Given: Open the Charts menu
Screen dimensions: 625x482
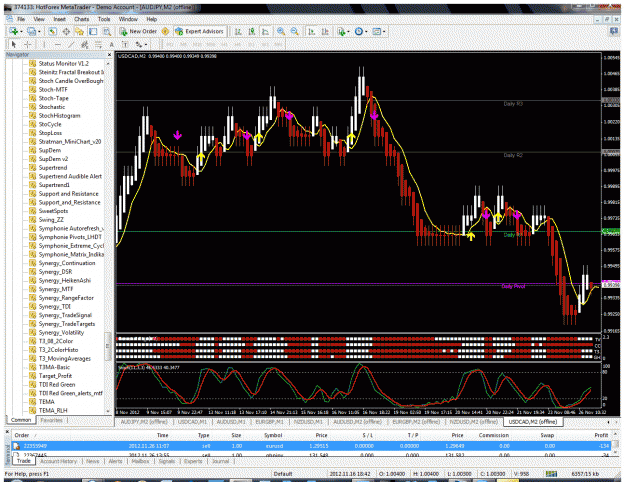Looking at the screenshot, I should pyautogui.click(x=82, y=19).
